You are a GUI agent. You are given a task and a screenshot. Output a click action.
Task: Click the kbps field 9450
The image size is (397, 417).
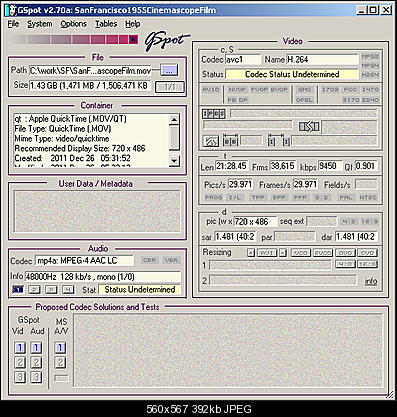coord(330,166)
